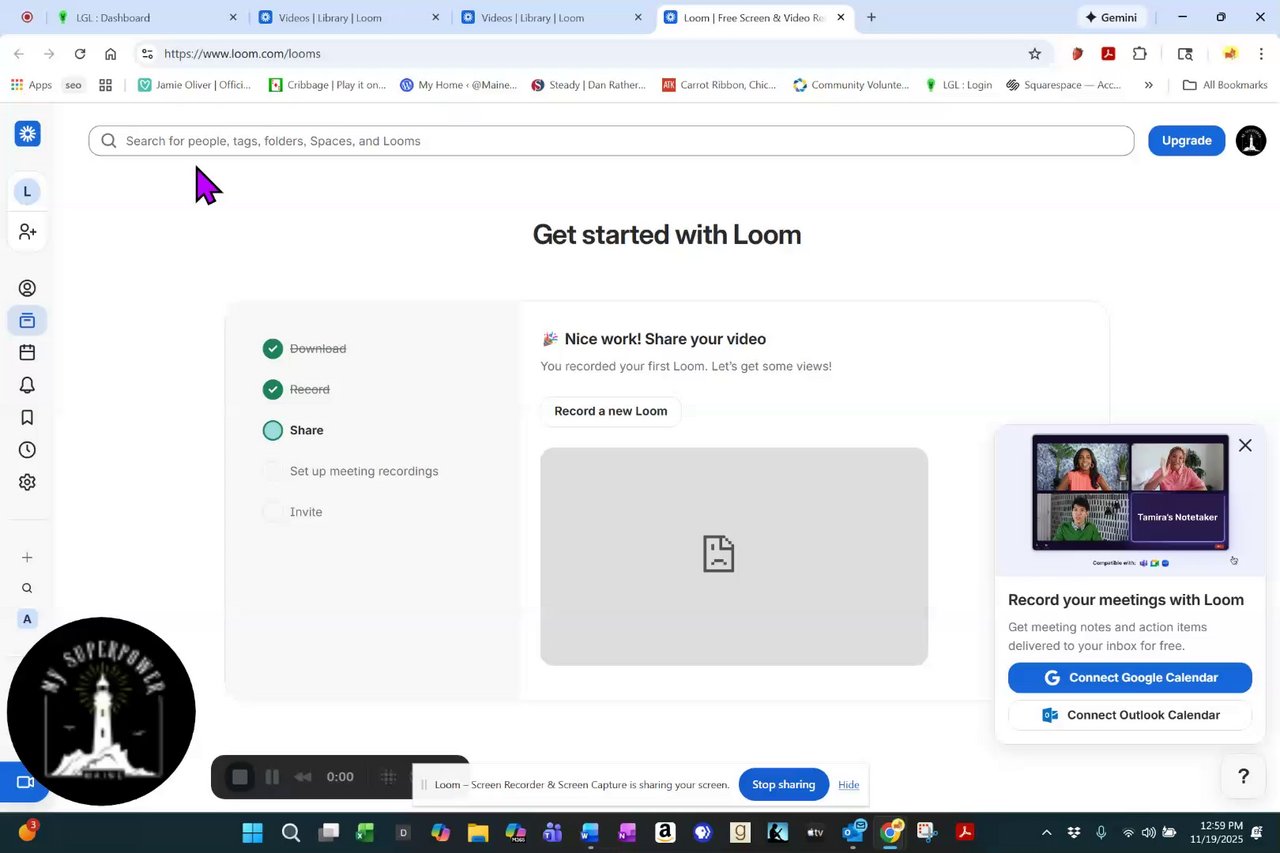Open the Apps shortcut in bookmarks bar

point(31,85)
